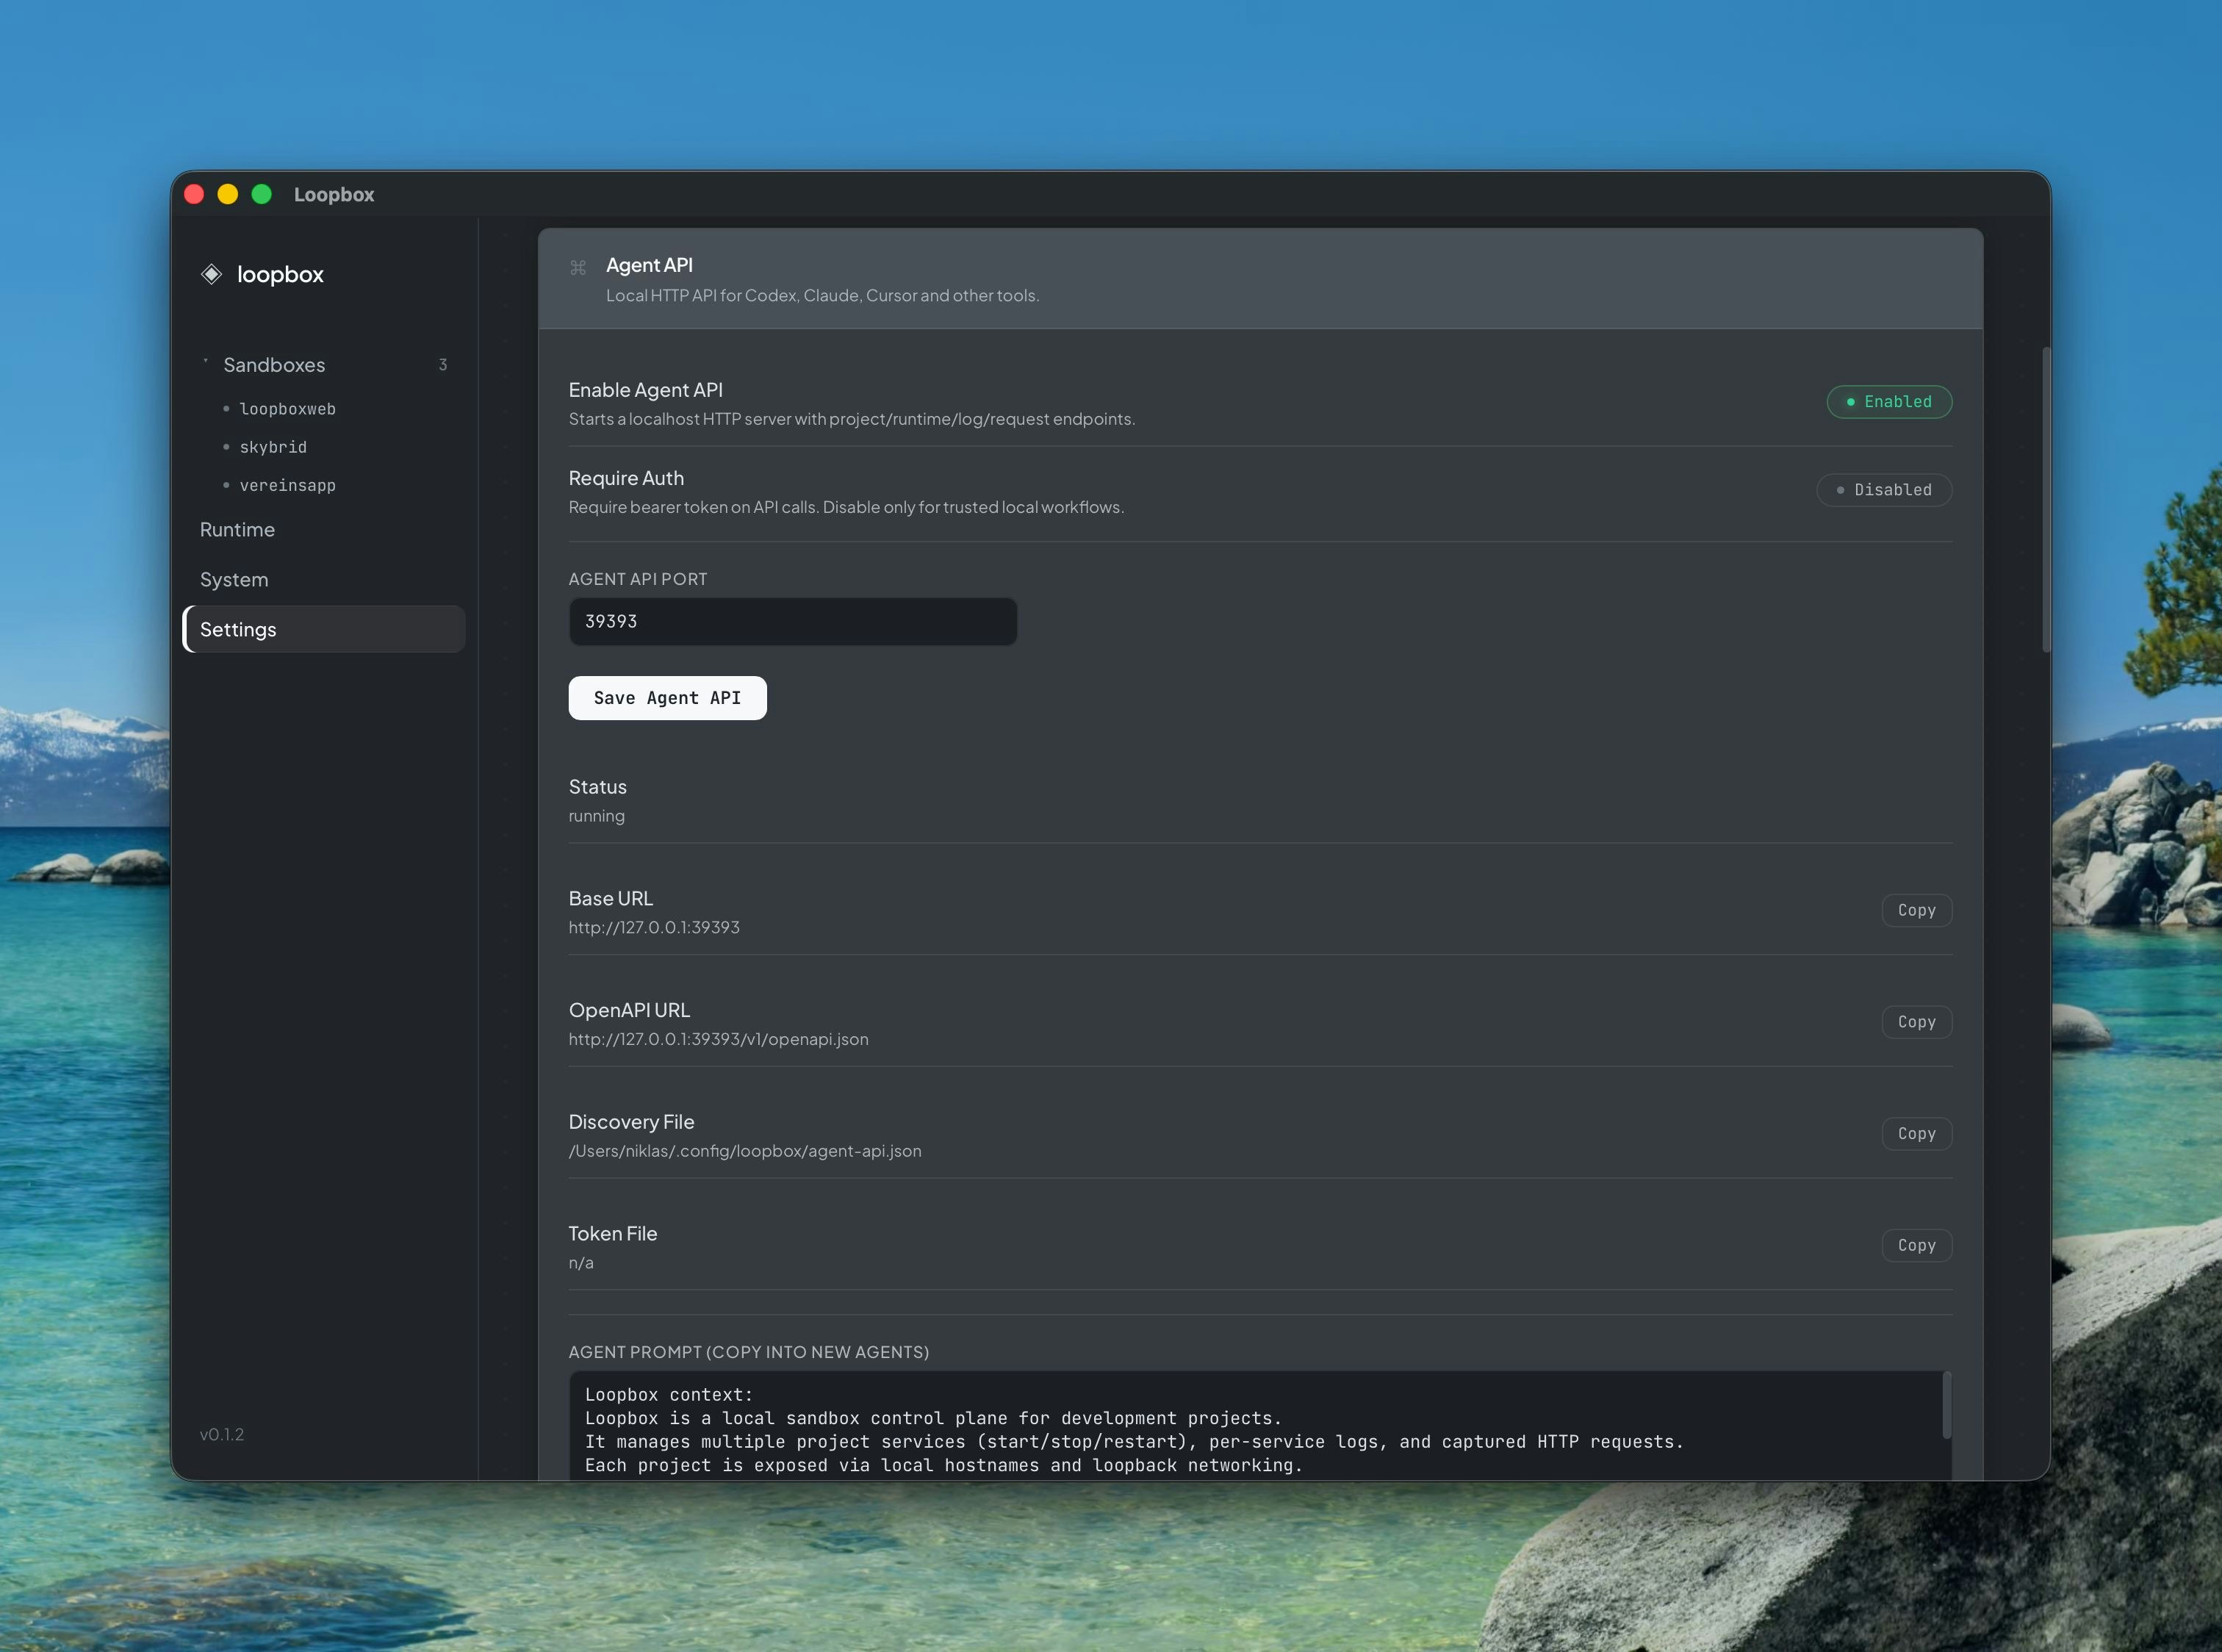The image size is (2222, 1652).
Task: Enable the Require Auth setting
Action: pyautogui.click(x=1884, y=489)
